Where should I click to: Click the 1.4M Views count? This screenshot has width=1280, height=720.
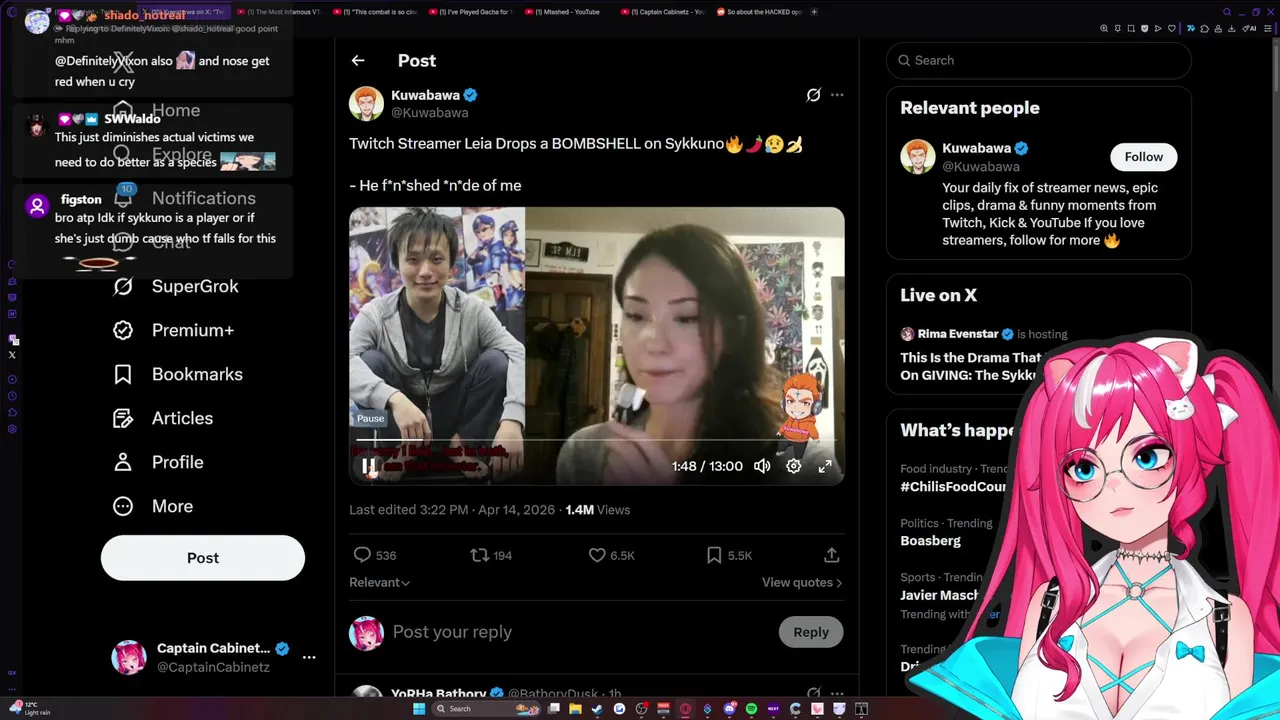(x=598, y=510)
